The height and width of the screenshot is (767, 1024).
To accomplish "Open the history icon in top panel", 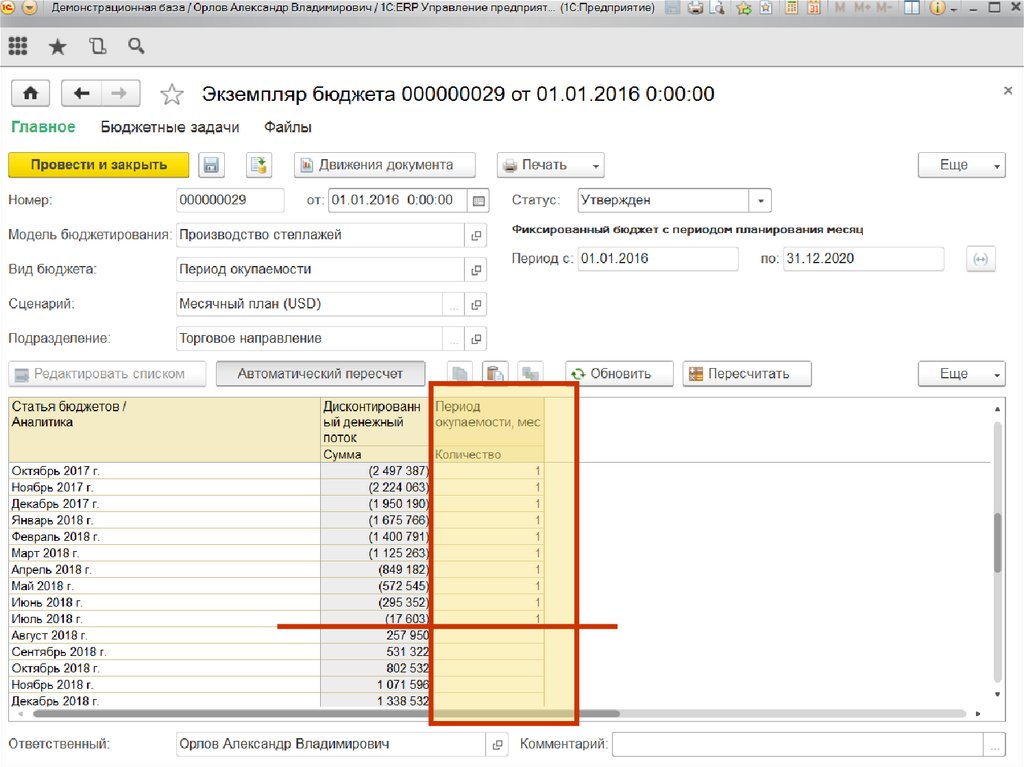I will coord(97,46).
